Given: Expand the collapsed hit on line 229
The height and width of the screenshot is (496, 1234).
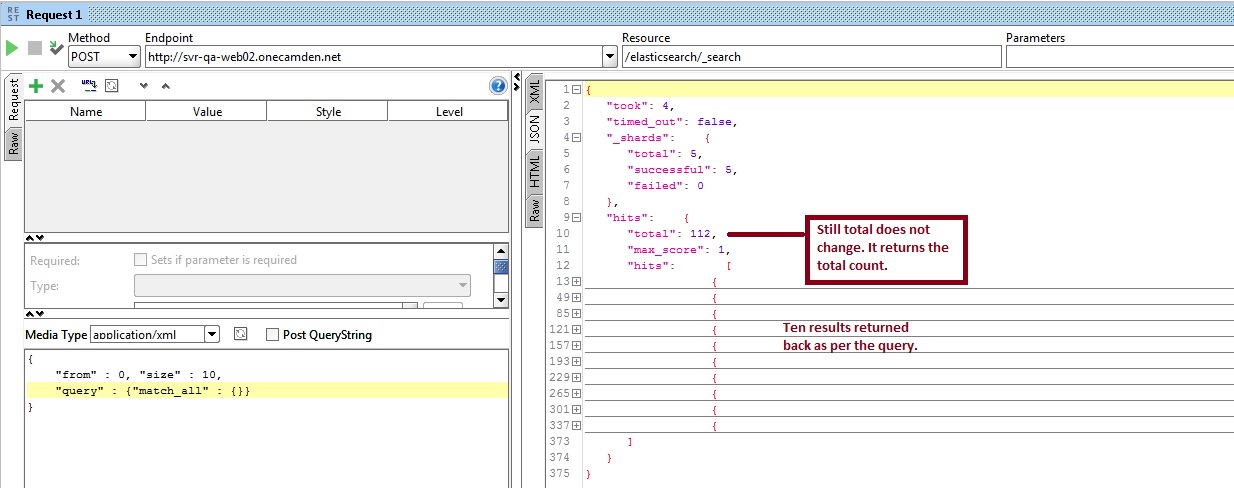Looking at the screenshot, I should click(576, 377).
